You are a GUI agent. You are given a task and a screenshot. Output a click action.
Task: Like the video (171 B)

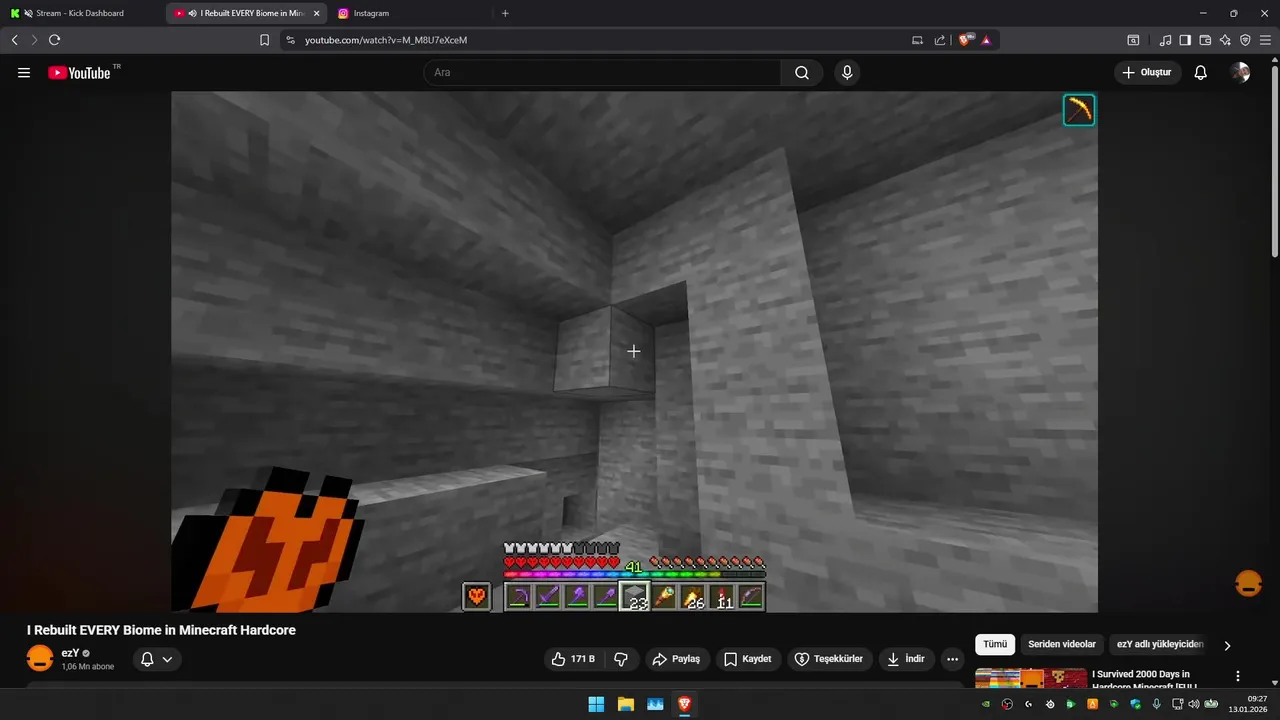(x=572, y=659)
